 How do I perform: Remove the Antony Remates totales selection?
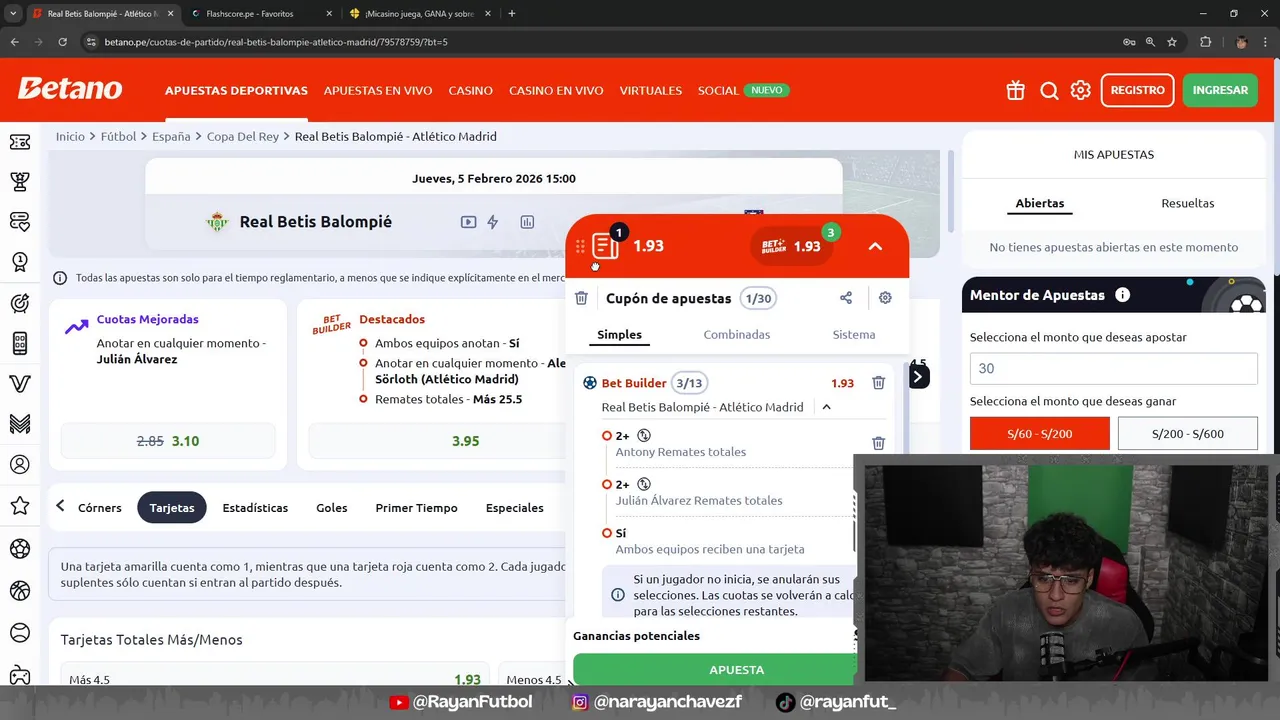tap(878, 443)
